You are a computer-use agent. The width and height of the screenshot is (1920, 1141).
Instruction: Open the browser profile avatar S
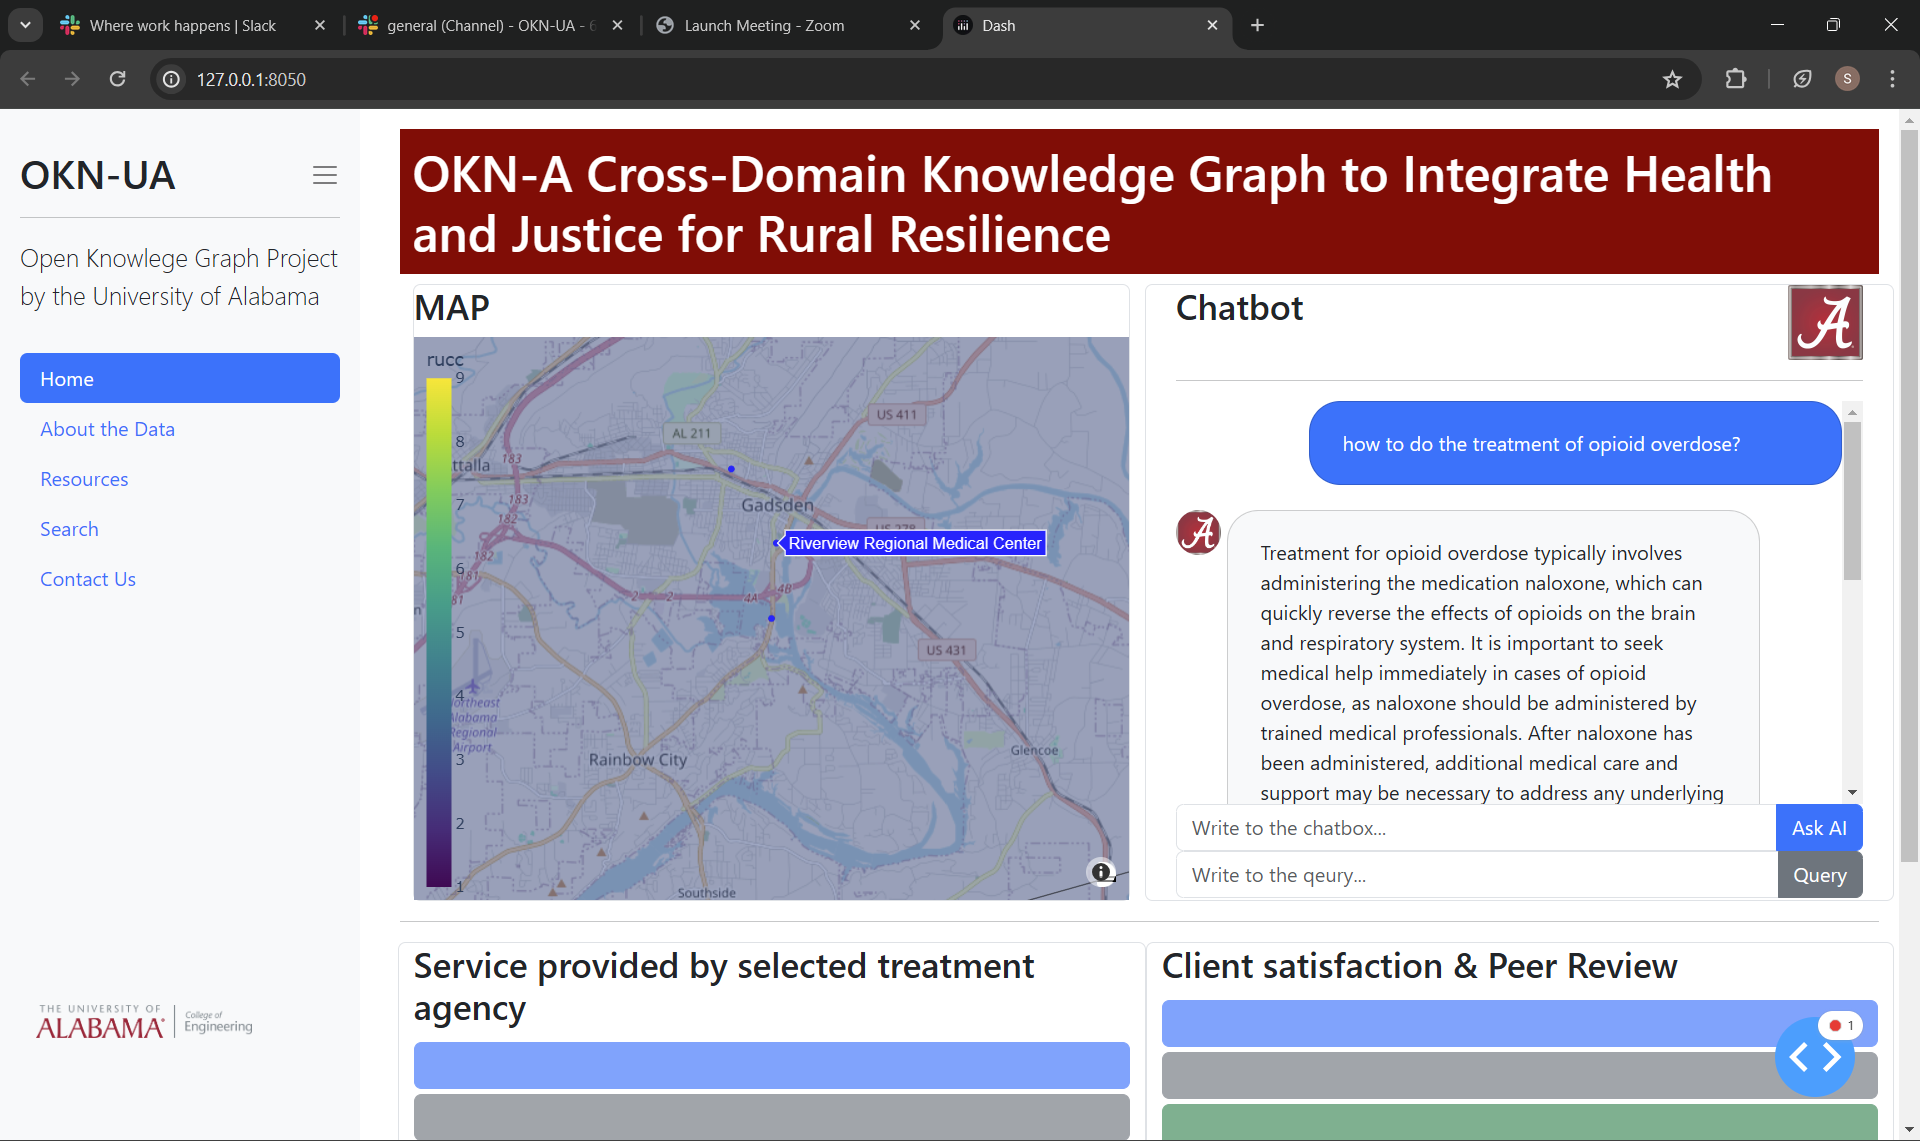(x=1847, y=79)
